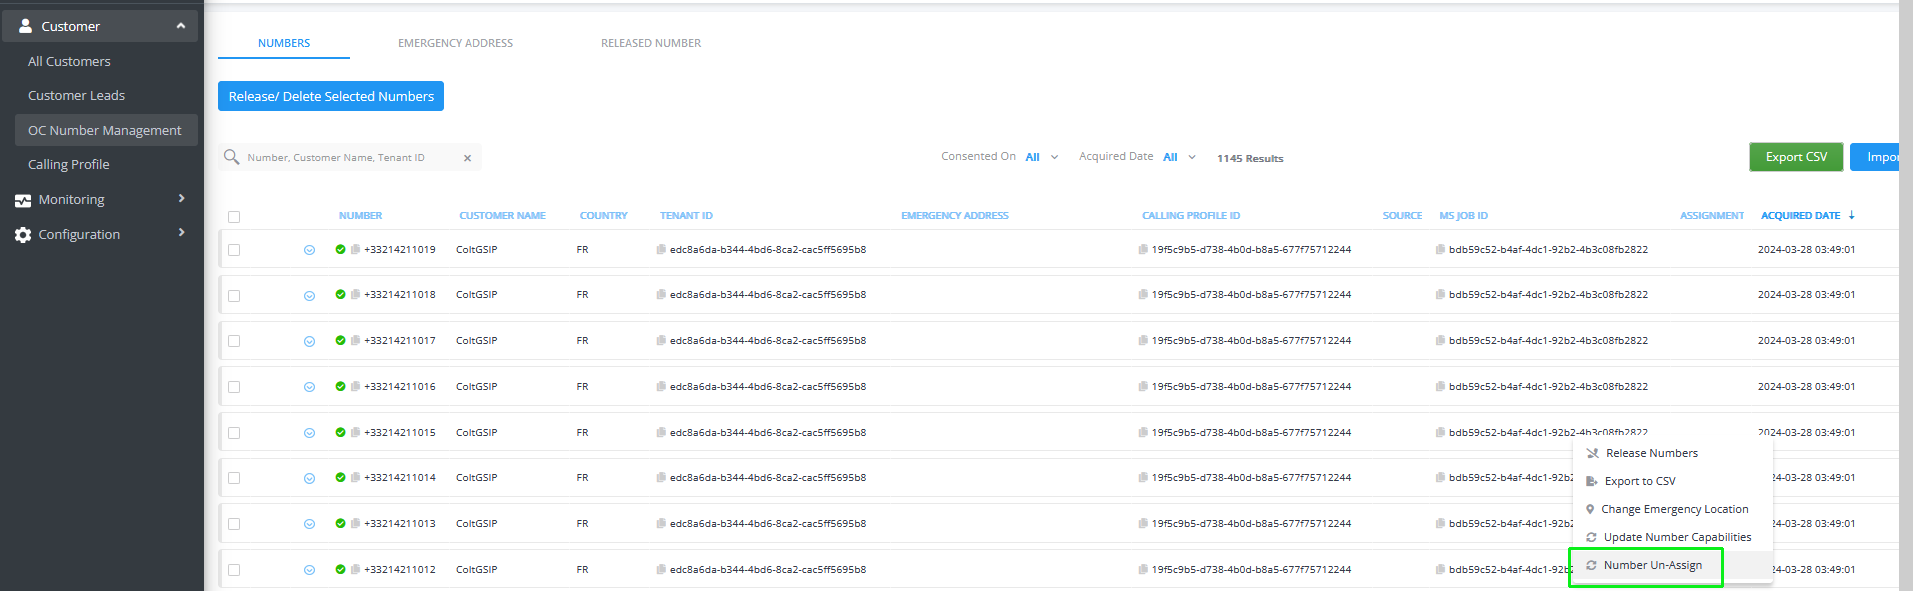Select Change Emergency Location menu entry
Image resolution: width=1913 pixels, height=591 pixels.
pyautogui.click(x=1674, y=510)
